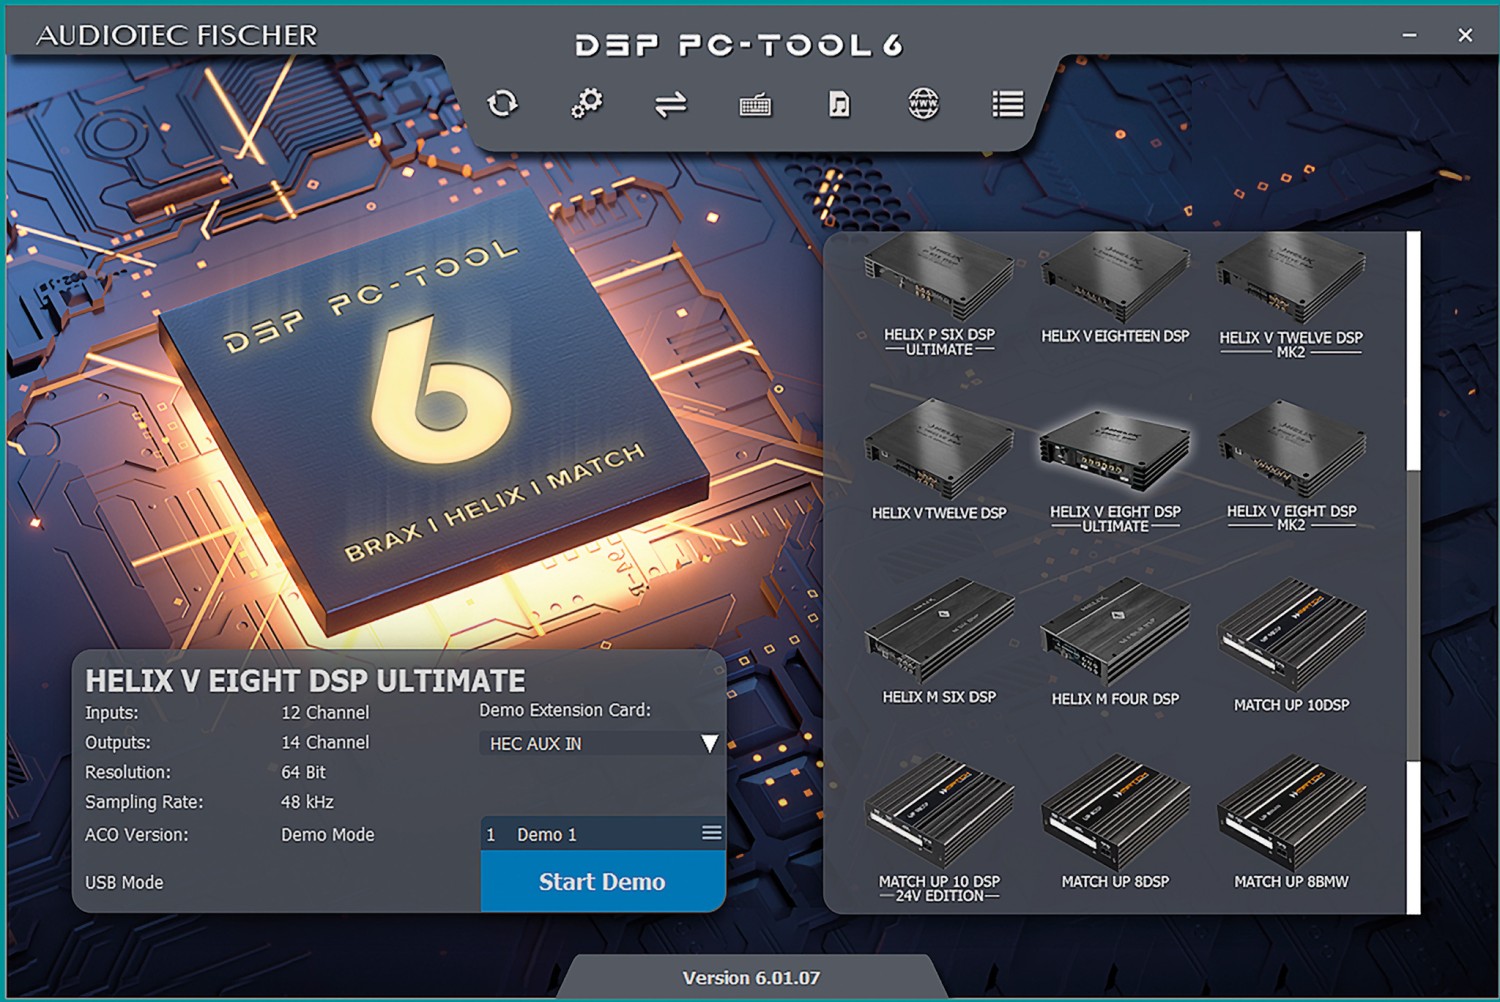Choose MATCH UP 10 DSP 24V EDITION
This screenshot has height=1002, width=1500.
point(939,829)
